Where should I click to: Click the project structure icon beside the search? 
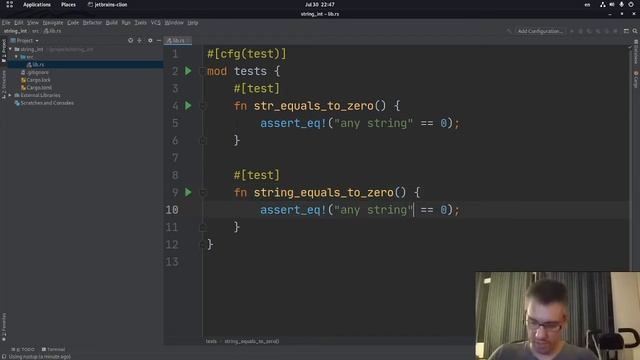click(x=626, y=31)
